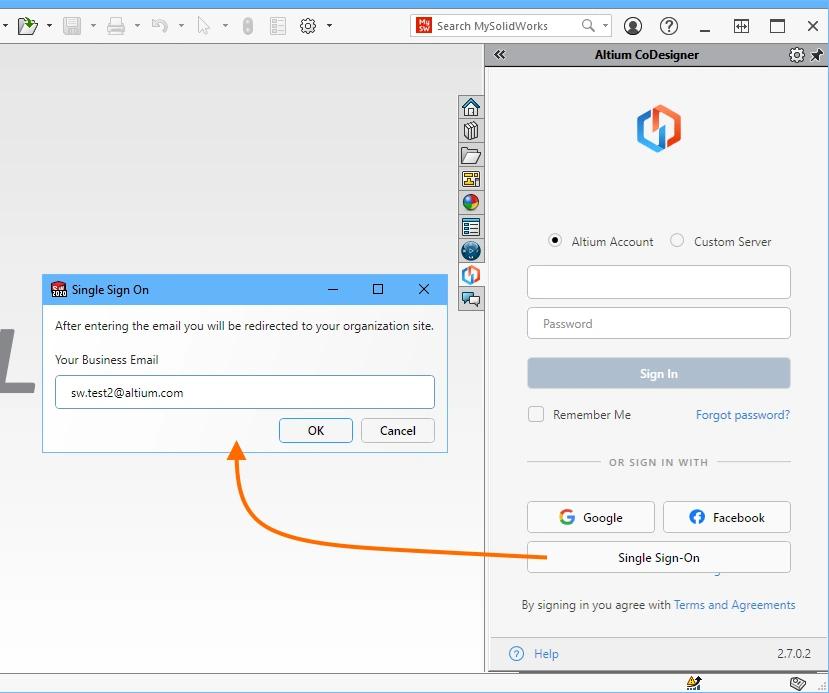Open Terms and Agreements
Image resolution: width=829 pixels, height=693 pixels.
[734, 605]
